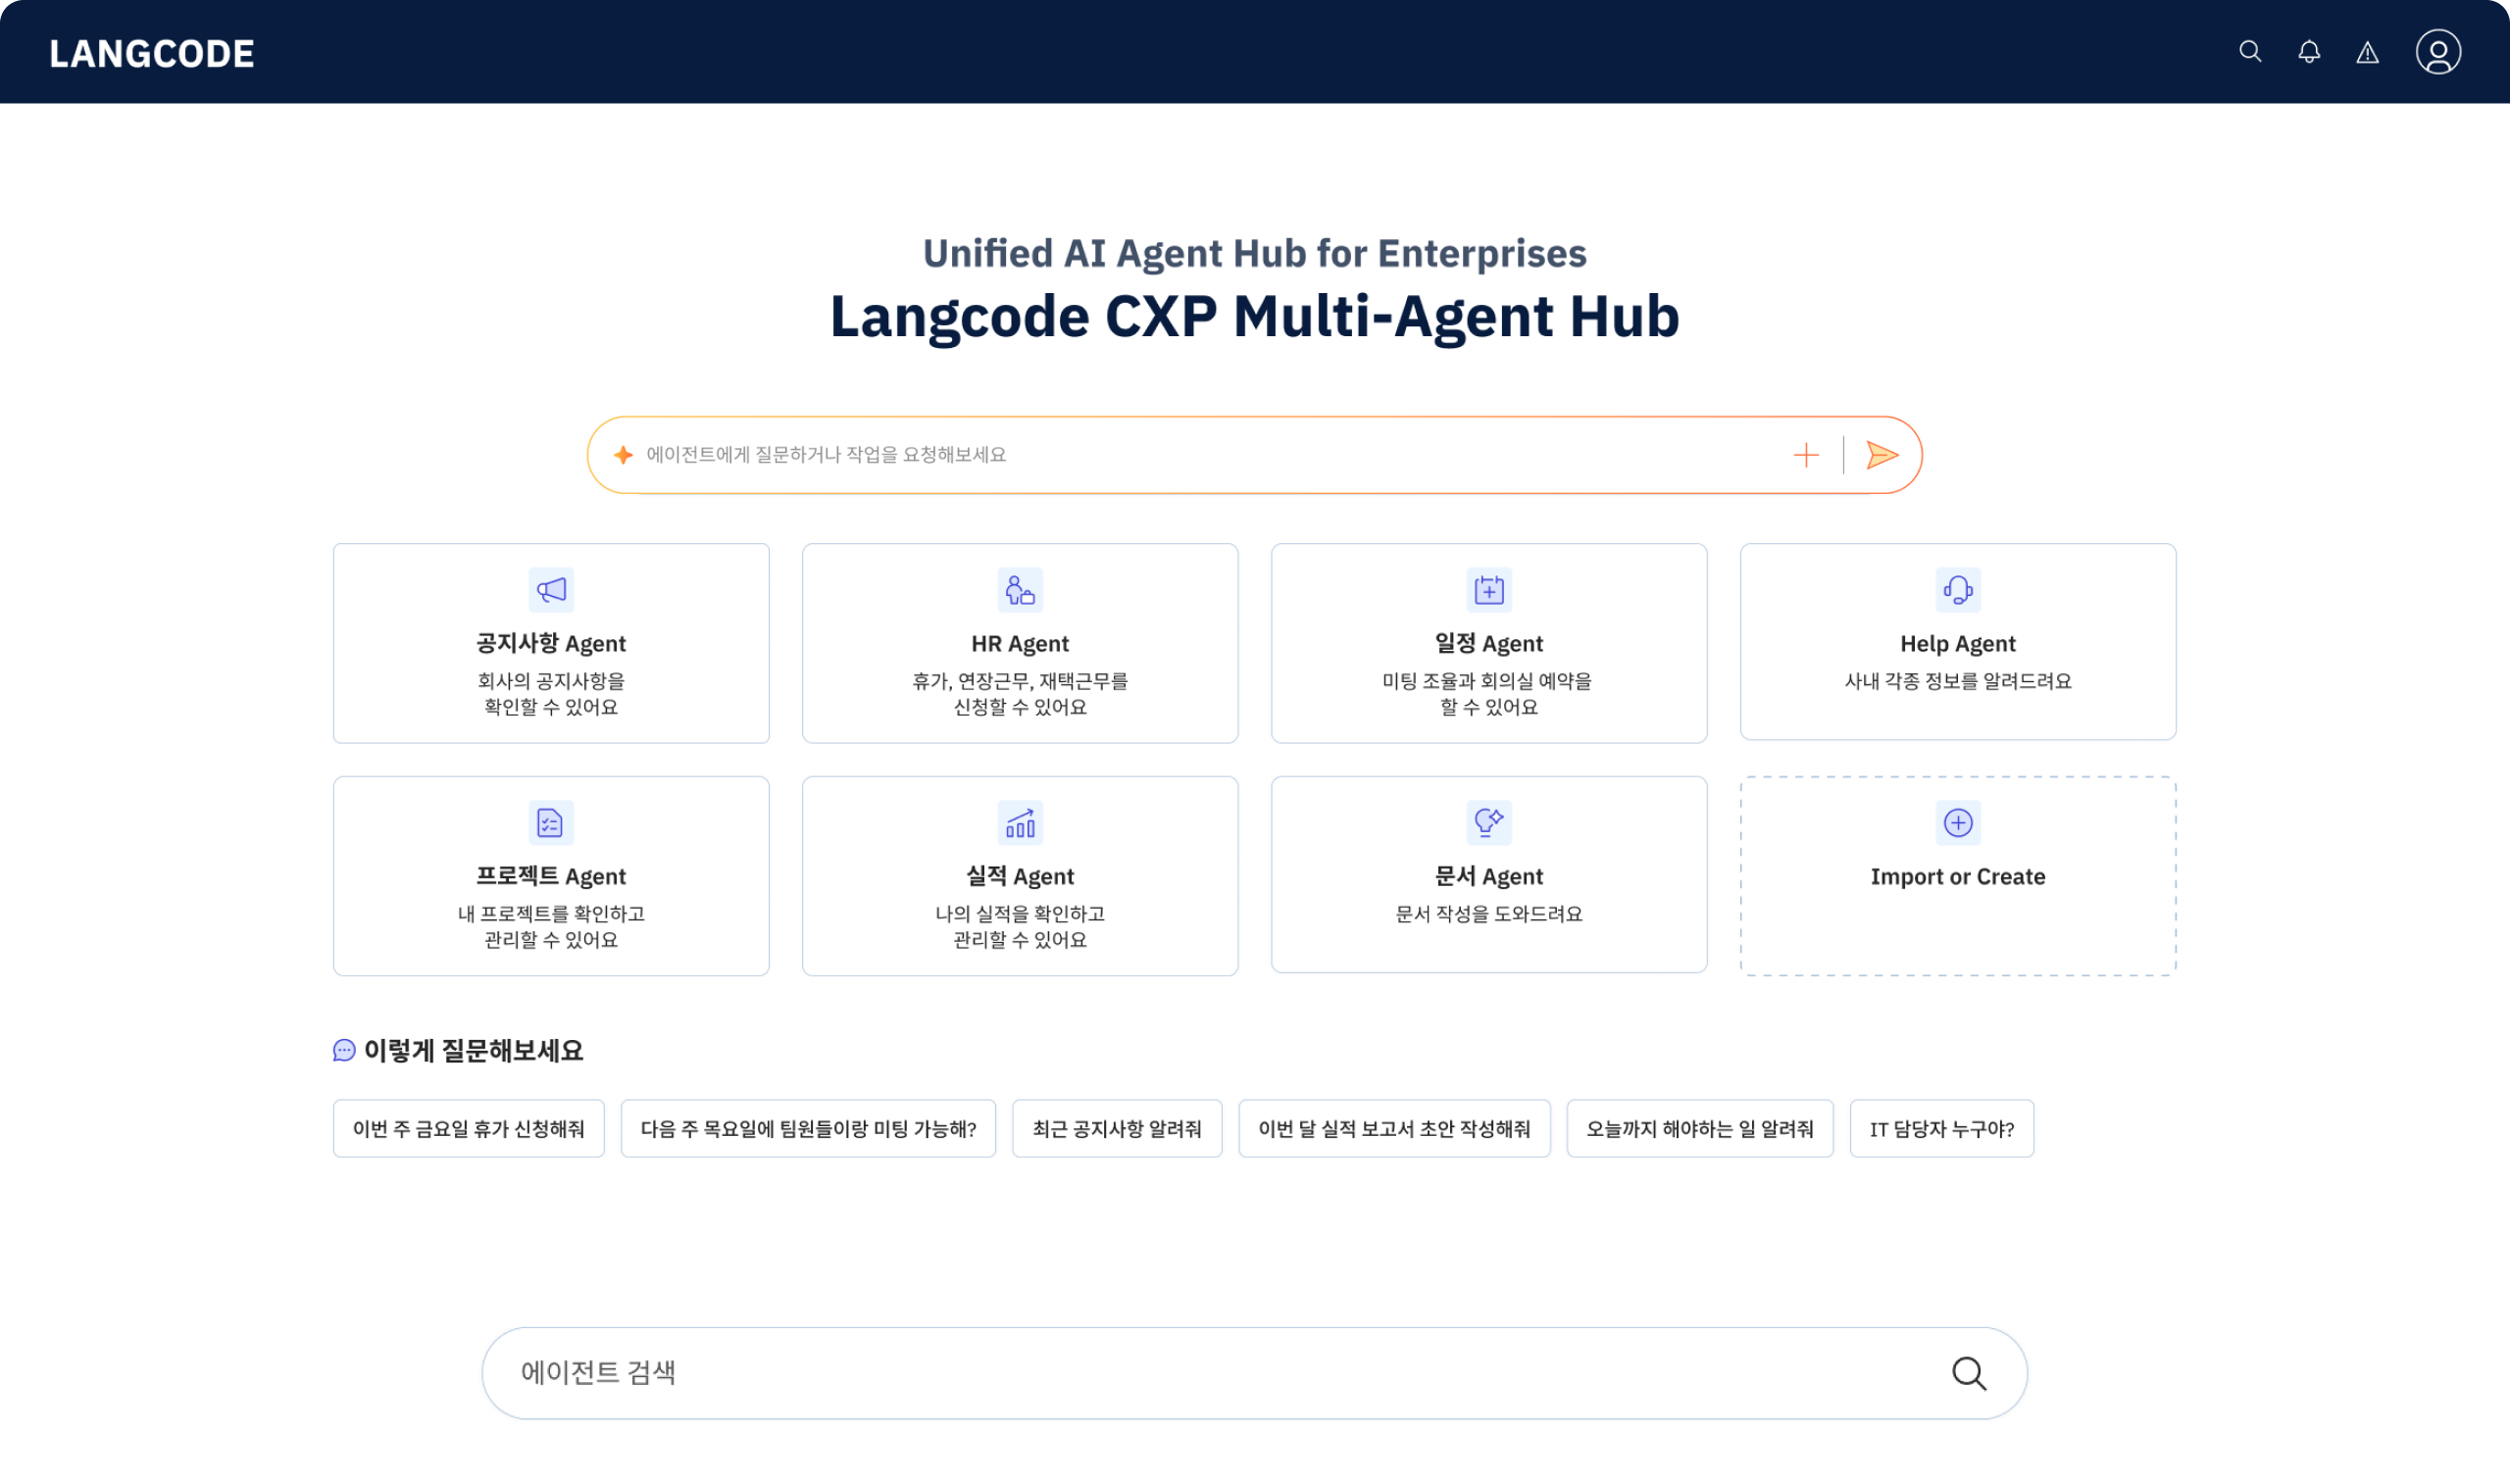This screenshot has width=2510, height=1484.
Task: Select suggestion '이번 주 금요일 휴가 신청해줘'
Action: pyautogui.click(x=469, y=1129)
